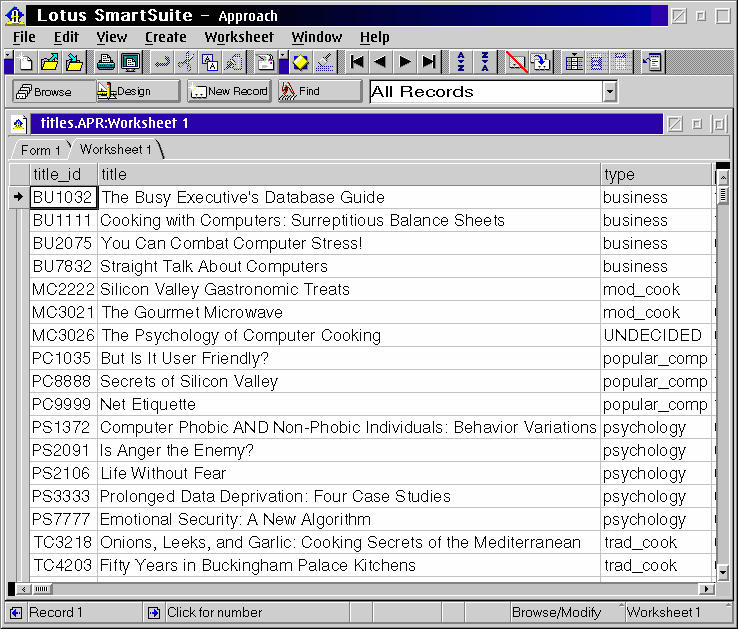Screen dimensions: 738x629
Task: Open the View menu
Action: (112, 37)
